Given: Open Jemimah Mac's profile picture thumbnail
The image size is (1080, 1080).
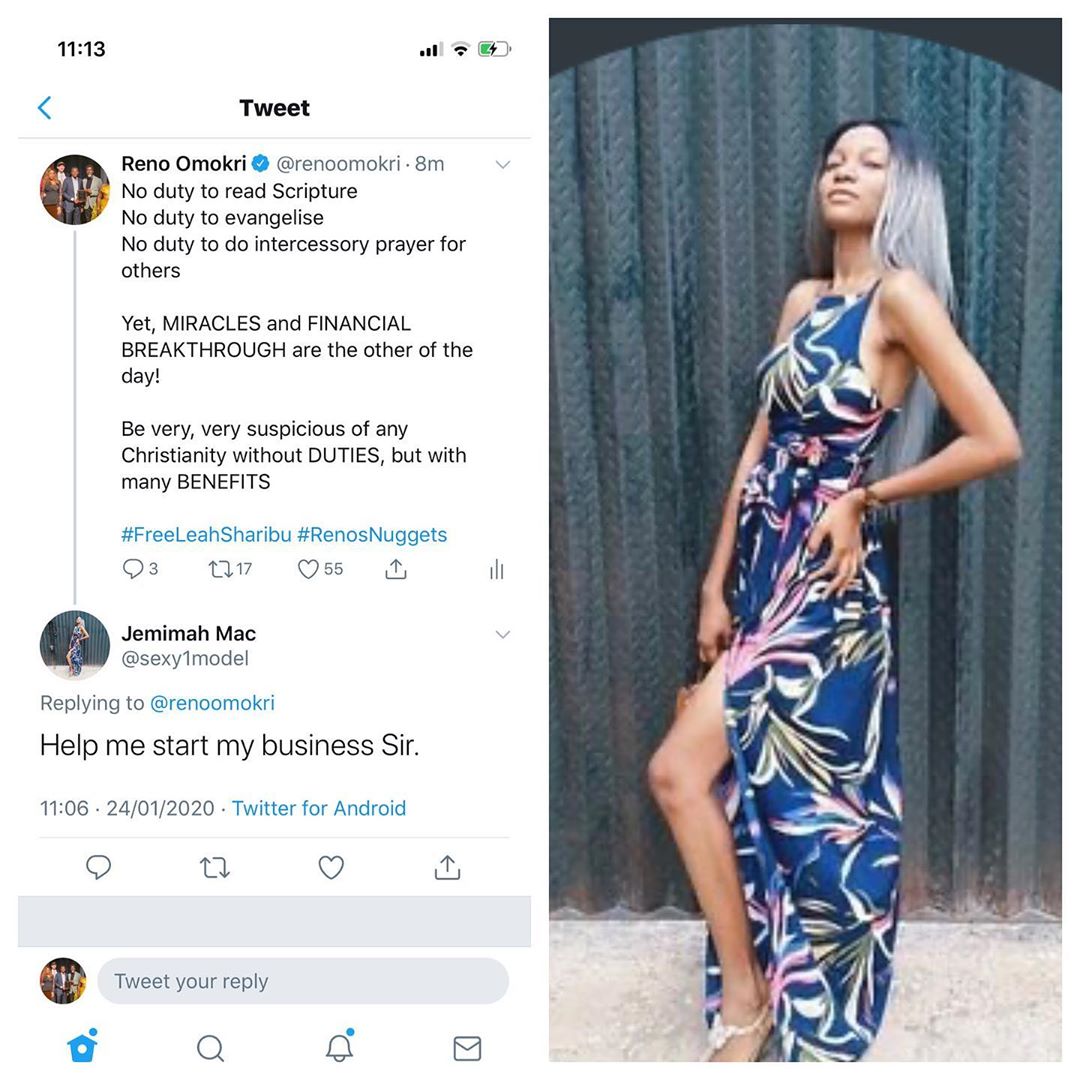Looking at the screenshot, I should 74,645.
